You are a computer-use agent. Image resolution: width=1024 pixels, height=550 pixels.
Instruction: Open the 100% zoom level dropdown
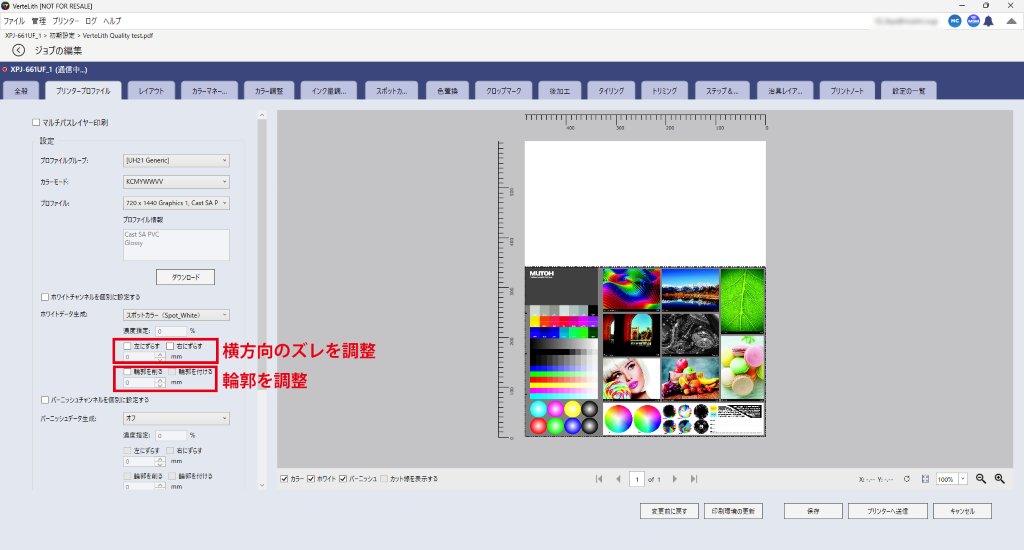click(x=963, y=479)
